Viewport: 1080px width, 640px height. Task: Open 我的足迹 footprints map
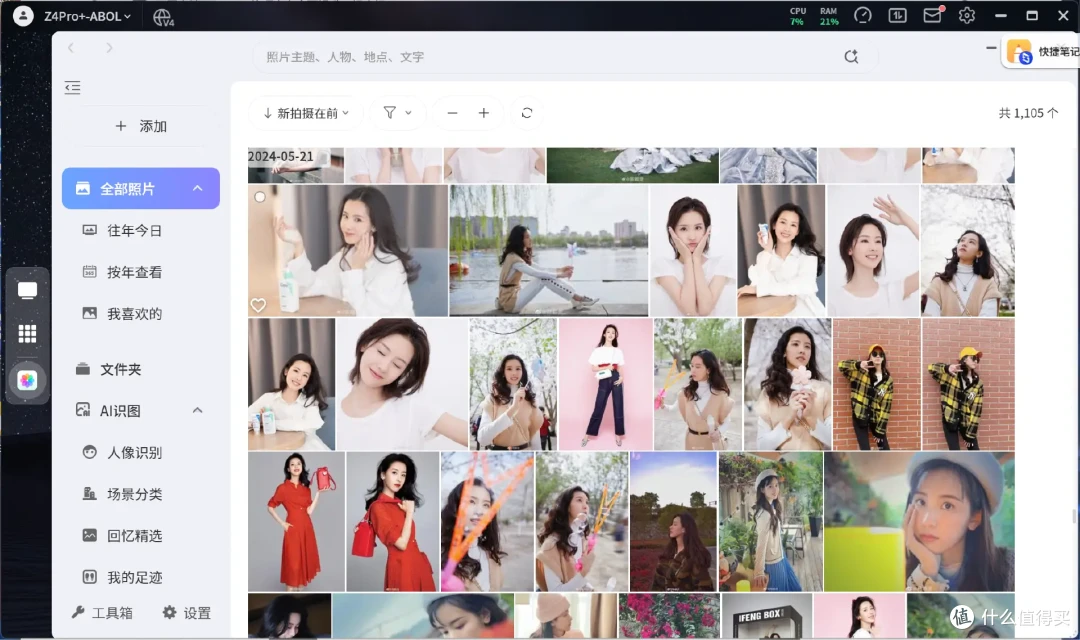(134, 577)
